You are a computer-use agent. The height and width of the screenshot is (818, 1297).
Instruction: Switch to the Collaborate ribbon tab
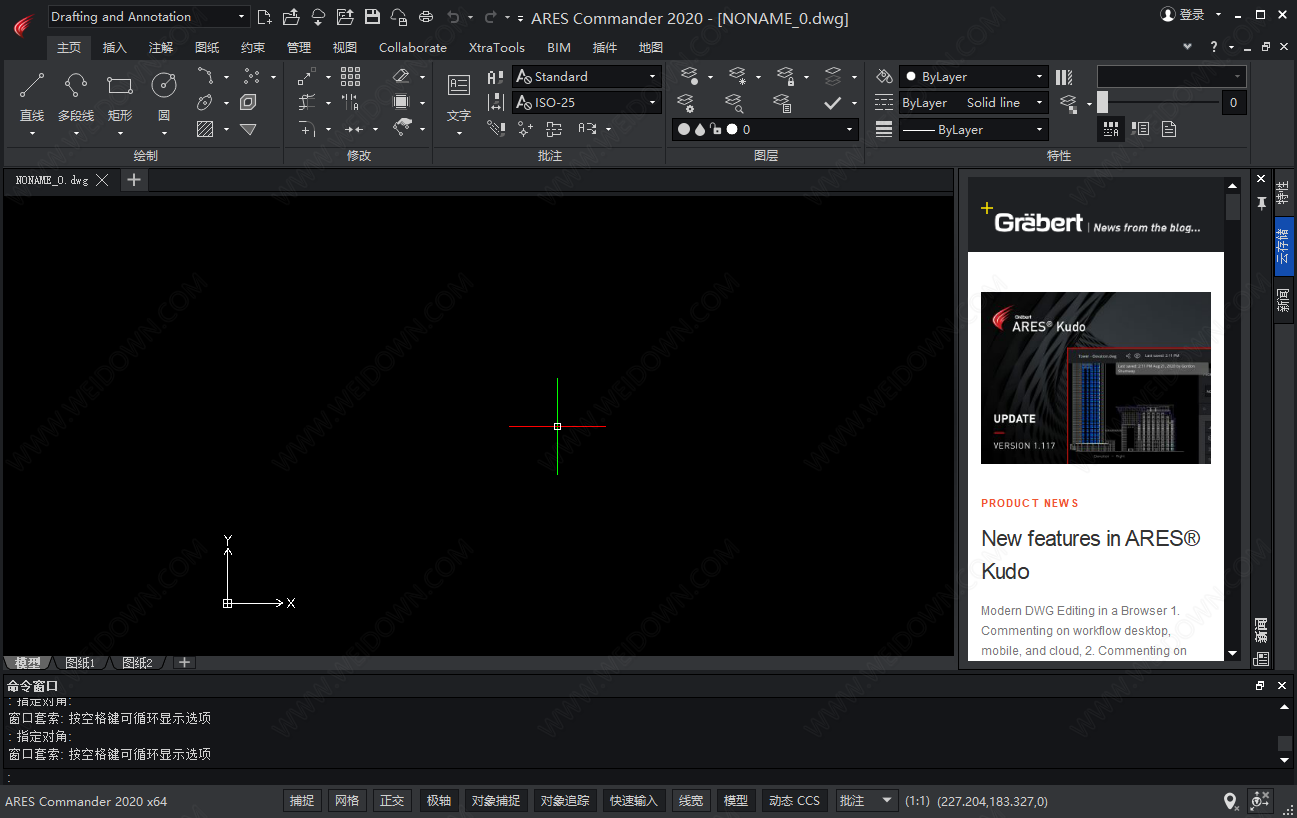coord(413,47)
